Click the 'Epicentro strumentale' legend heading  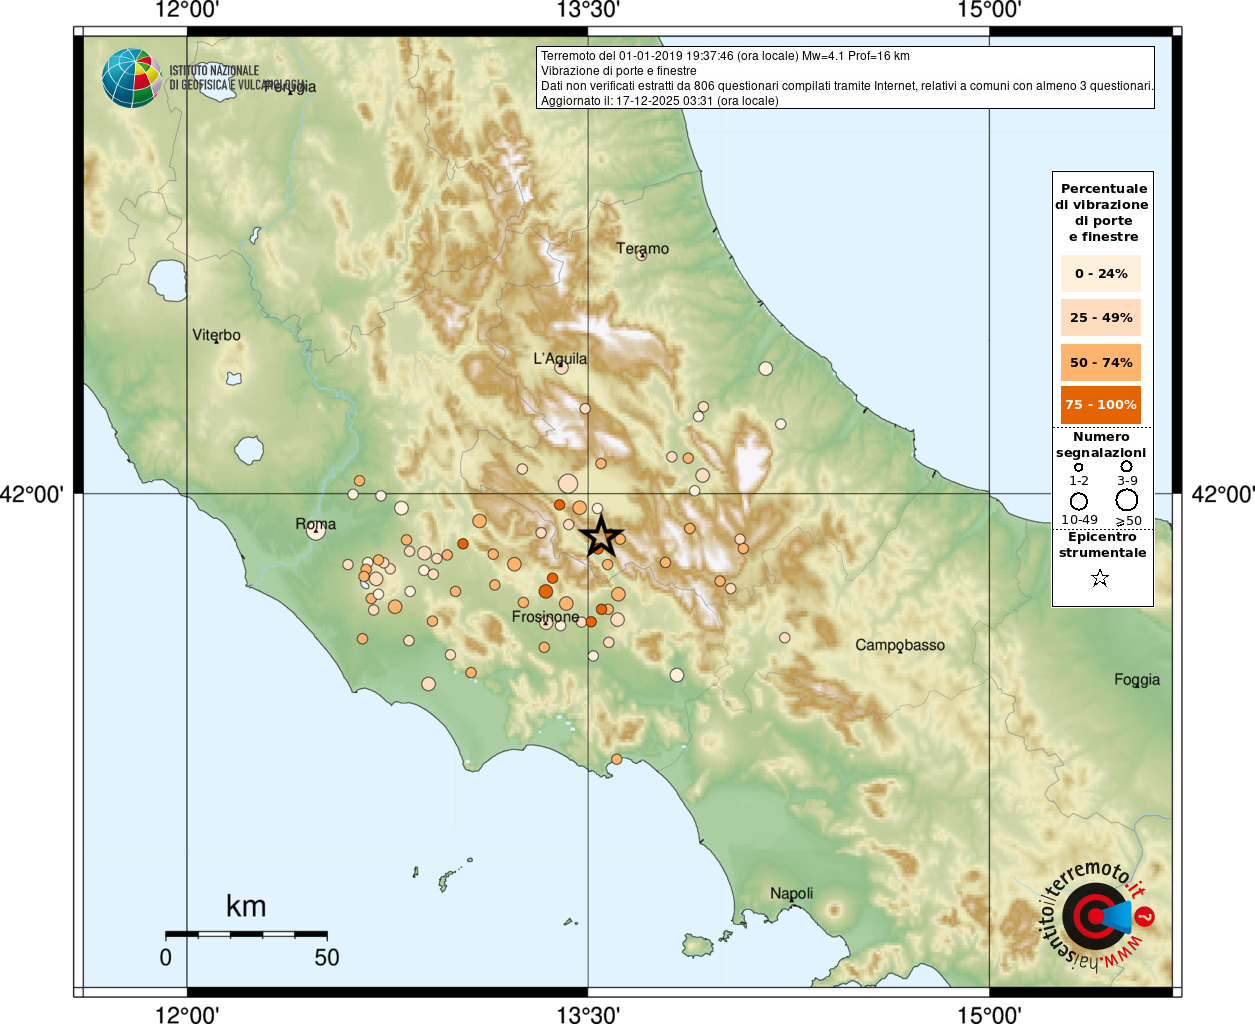coord(1102,545)
